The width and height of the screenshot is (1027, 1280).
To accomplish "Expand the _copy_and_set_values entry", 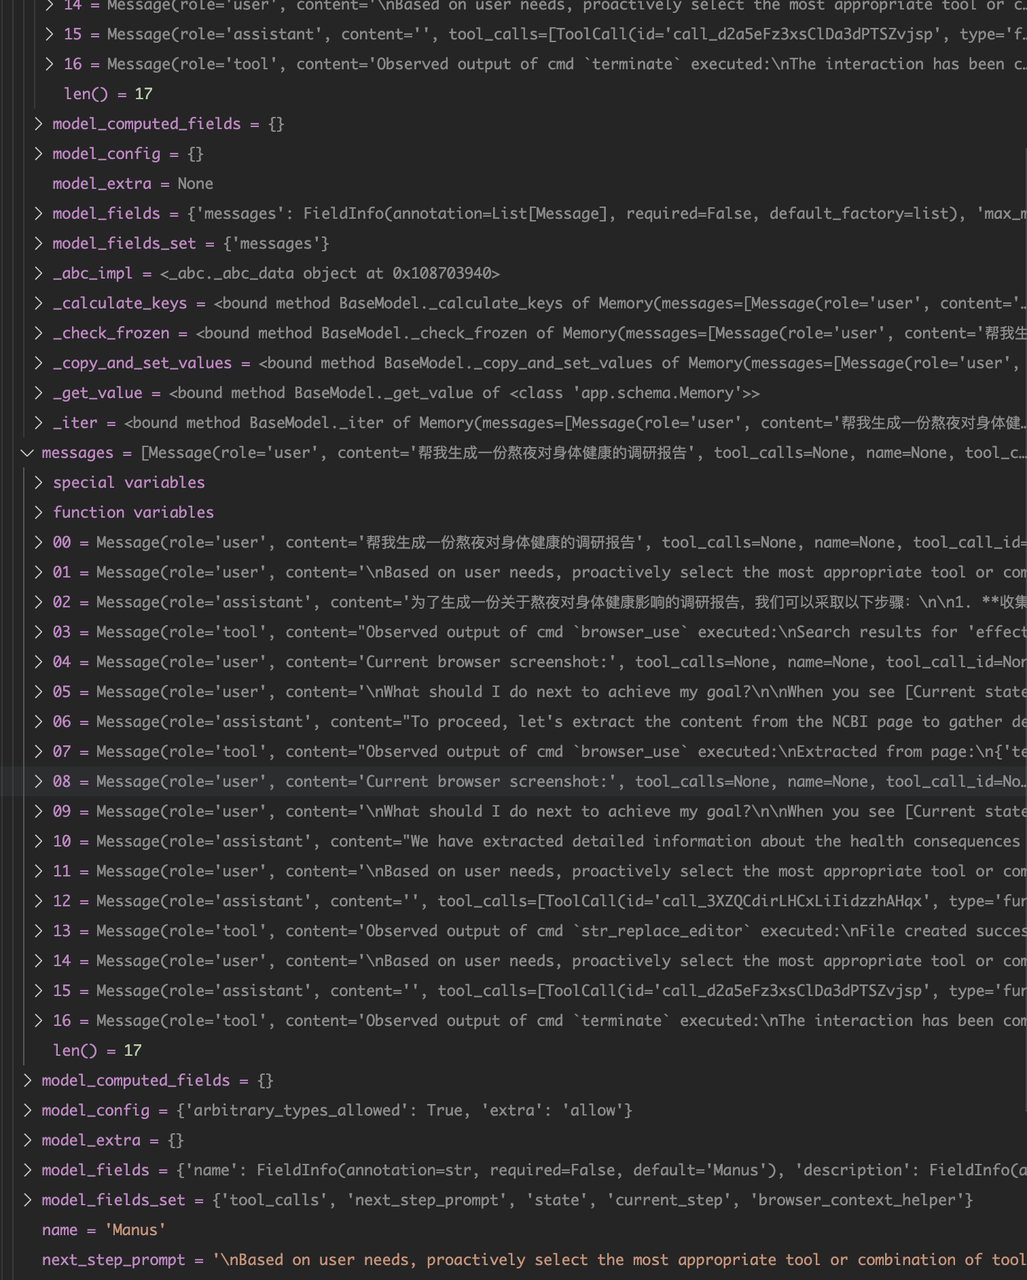I will click(39, 363).
